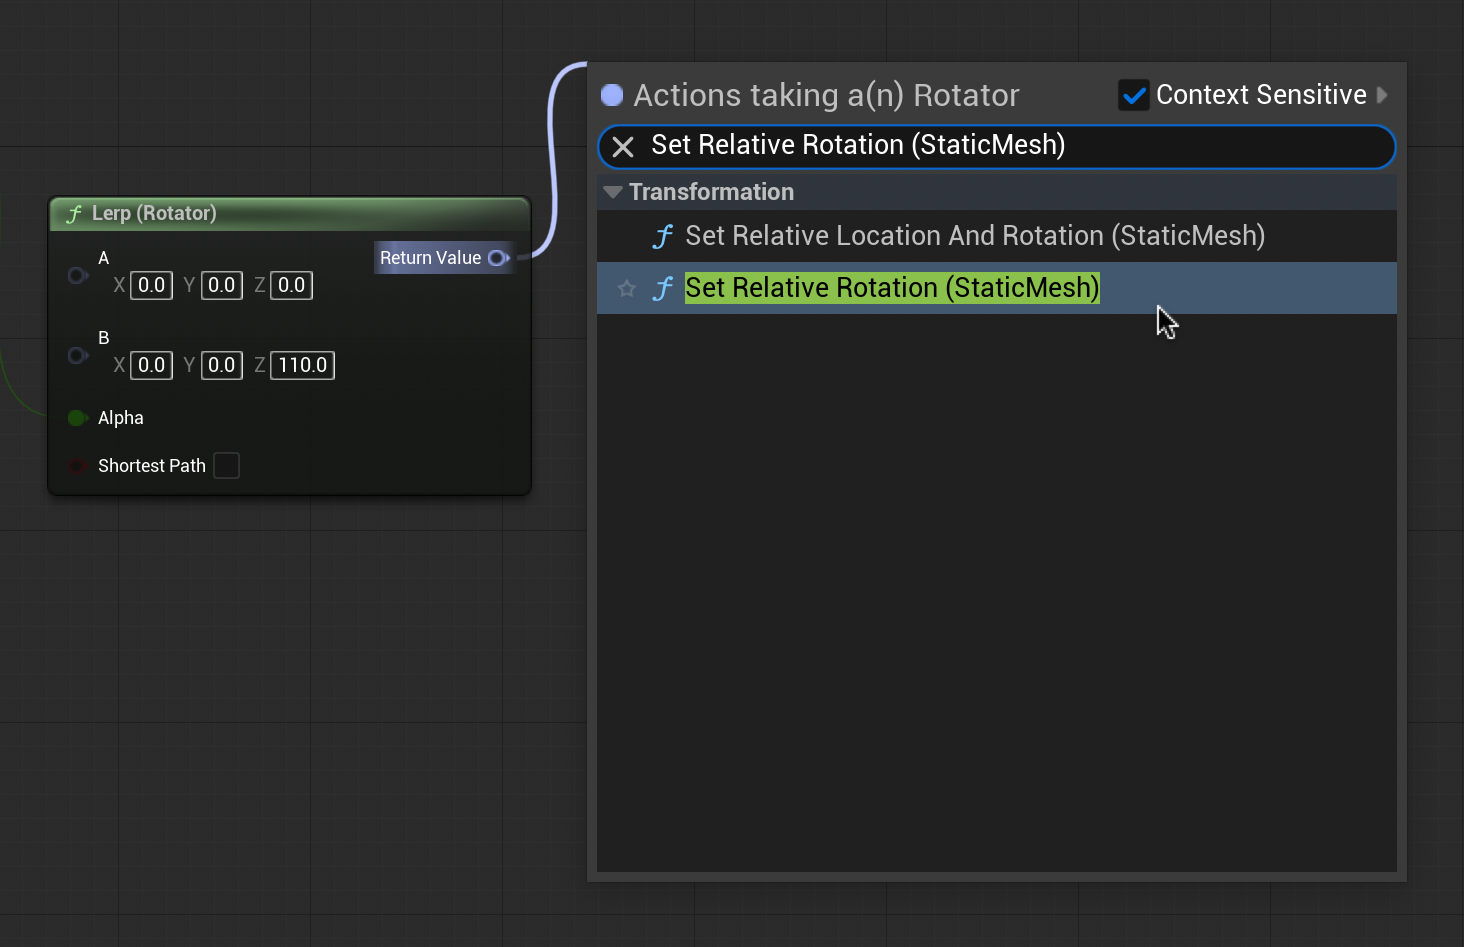Click the B rotator Y value field
The width and height of the screenshot is (1464, 947).
point(221,366)
